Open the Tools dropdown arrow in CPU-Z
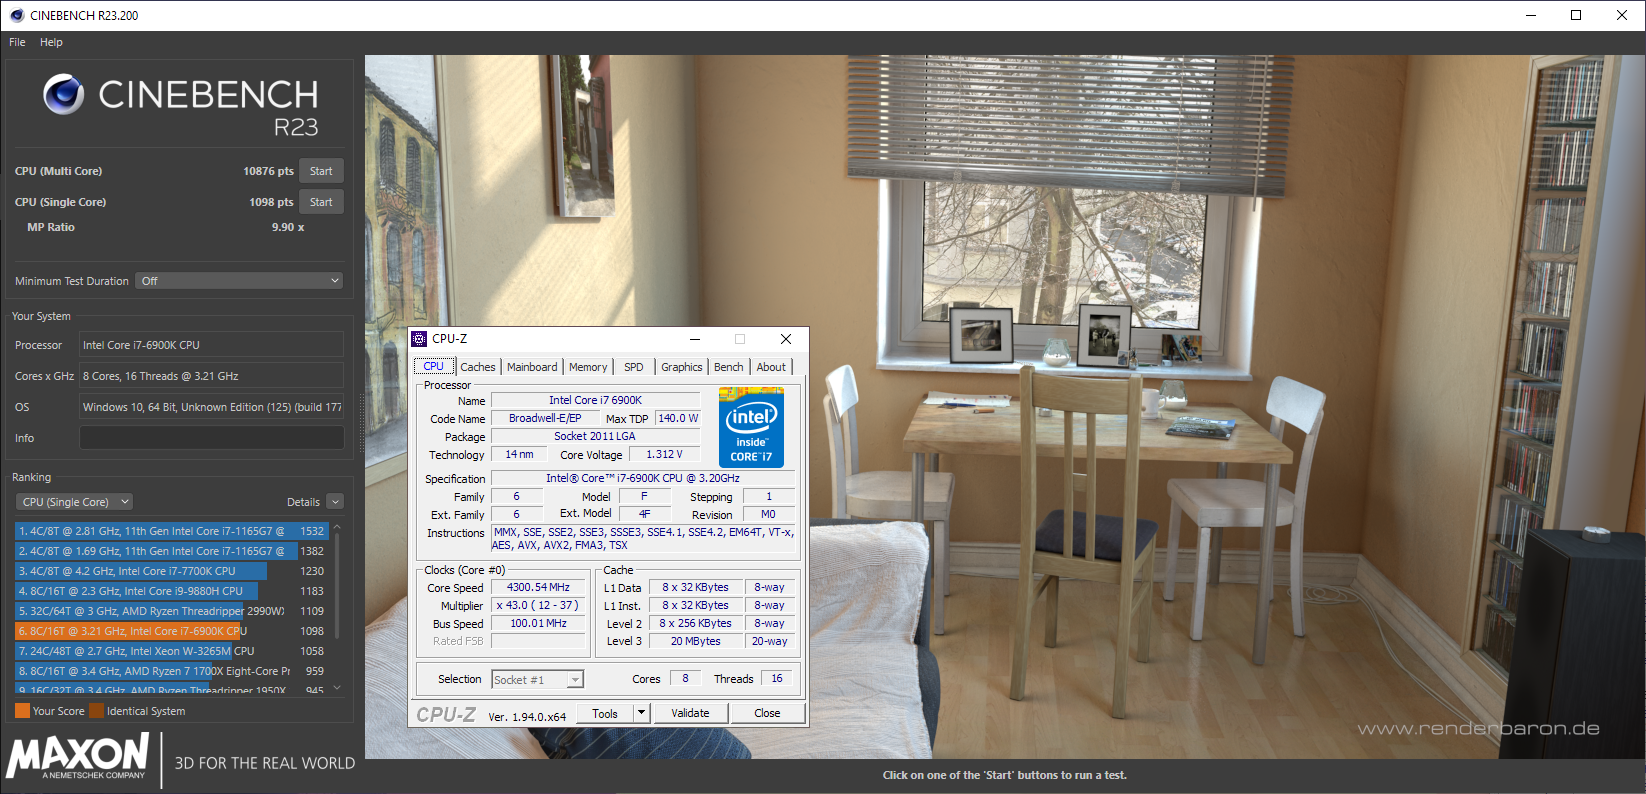This screenshot has width=1646, height=794. 641,713
